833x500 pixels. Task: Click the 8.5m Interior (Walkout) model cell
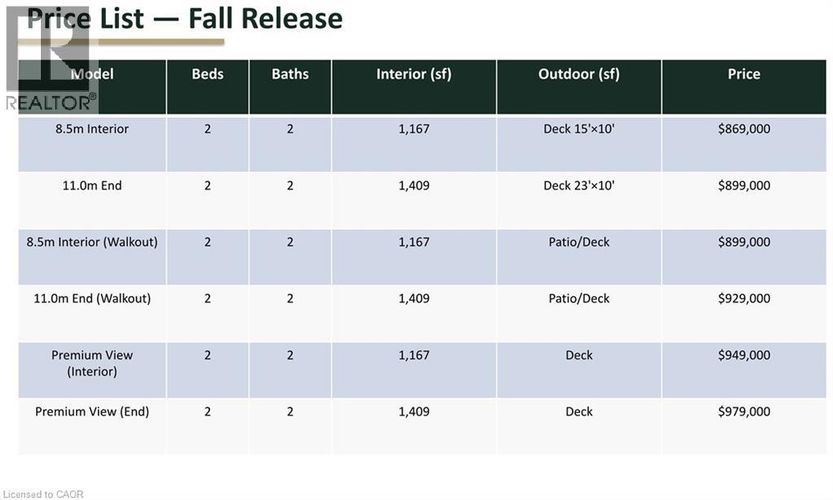pos(92,242)
